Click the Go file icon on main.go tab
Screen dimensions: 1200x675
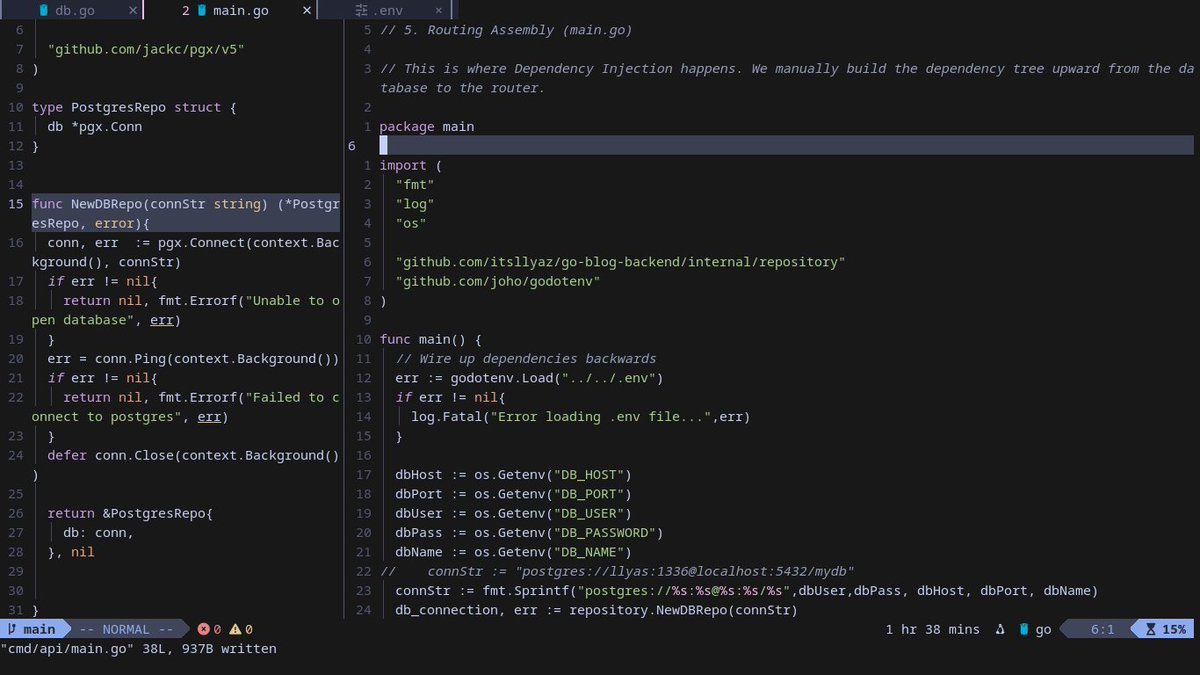(x=202, y=11)
